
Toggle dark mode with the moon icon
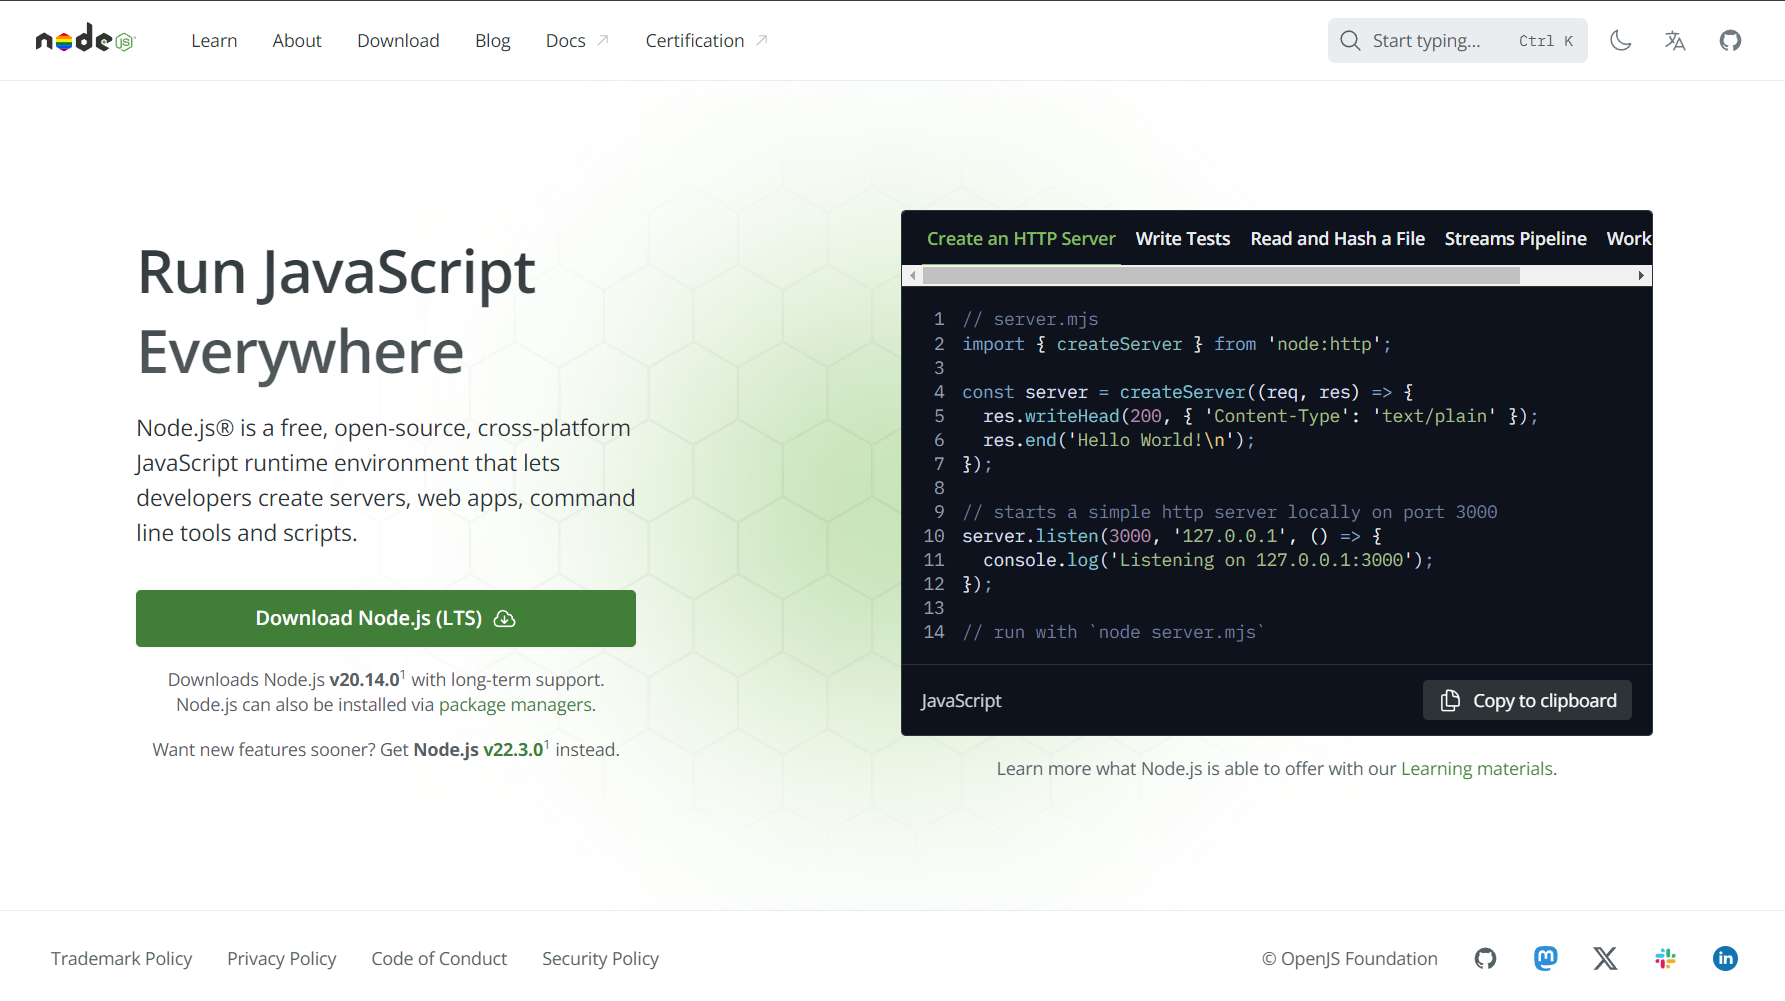click(x=1621, y=40)
